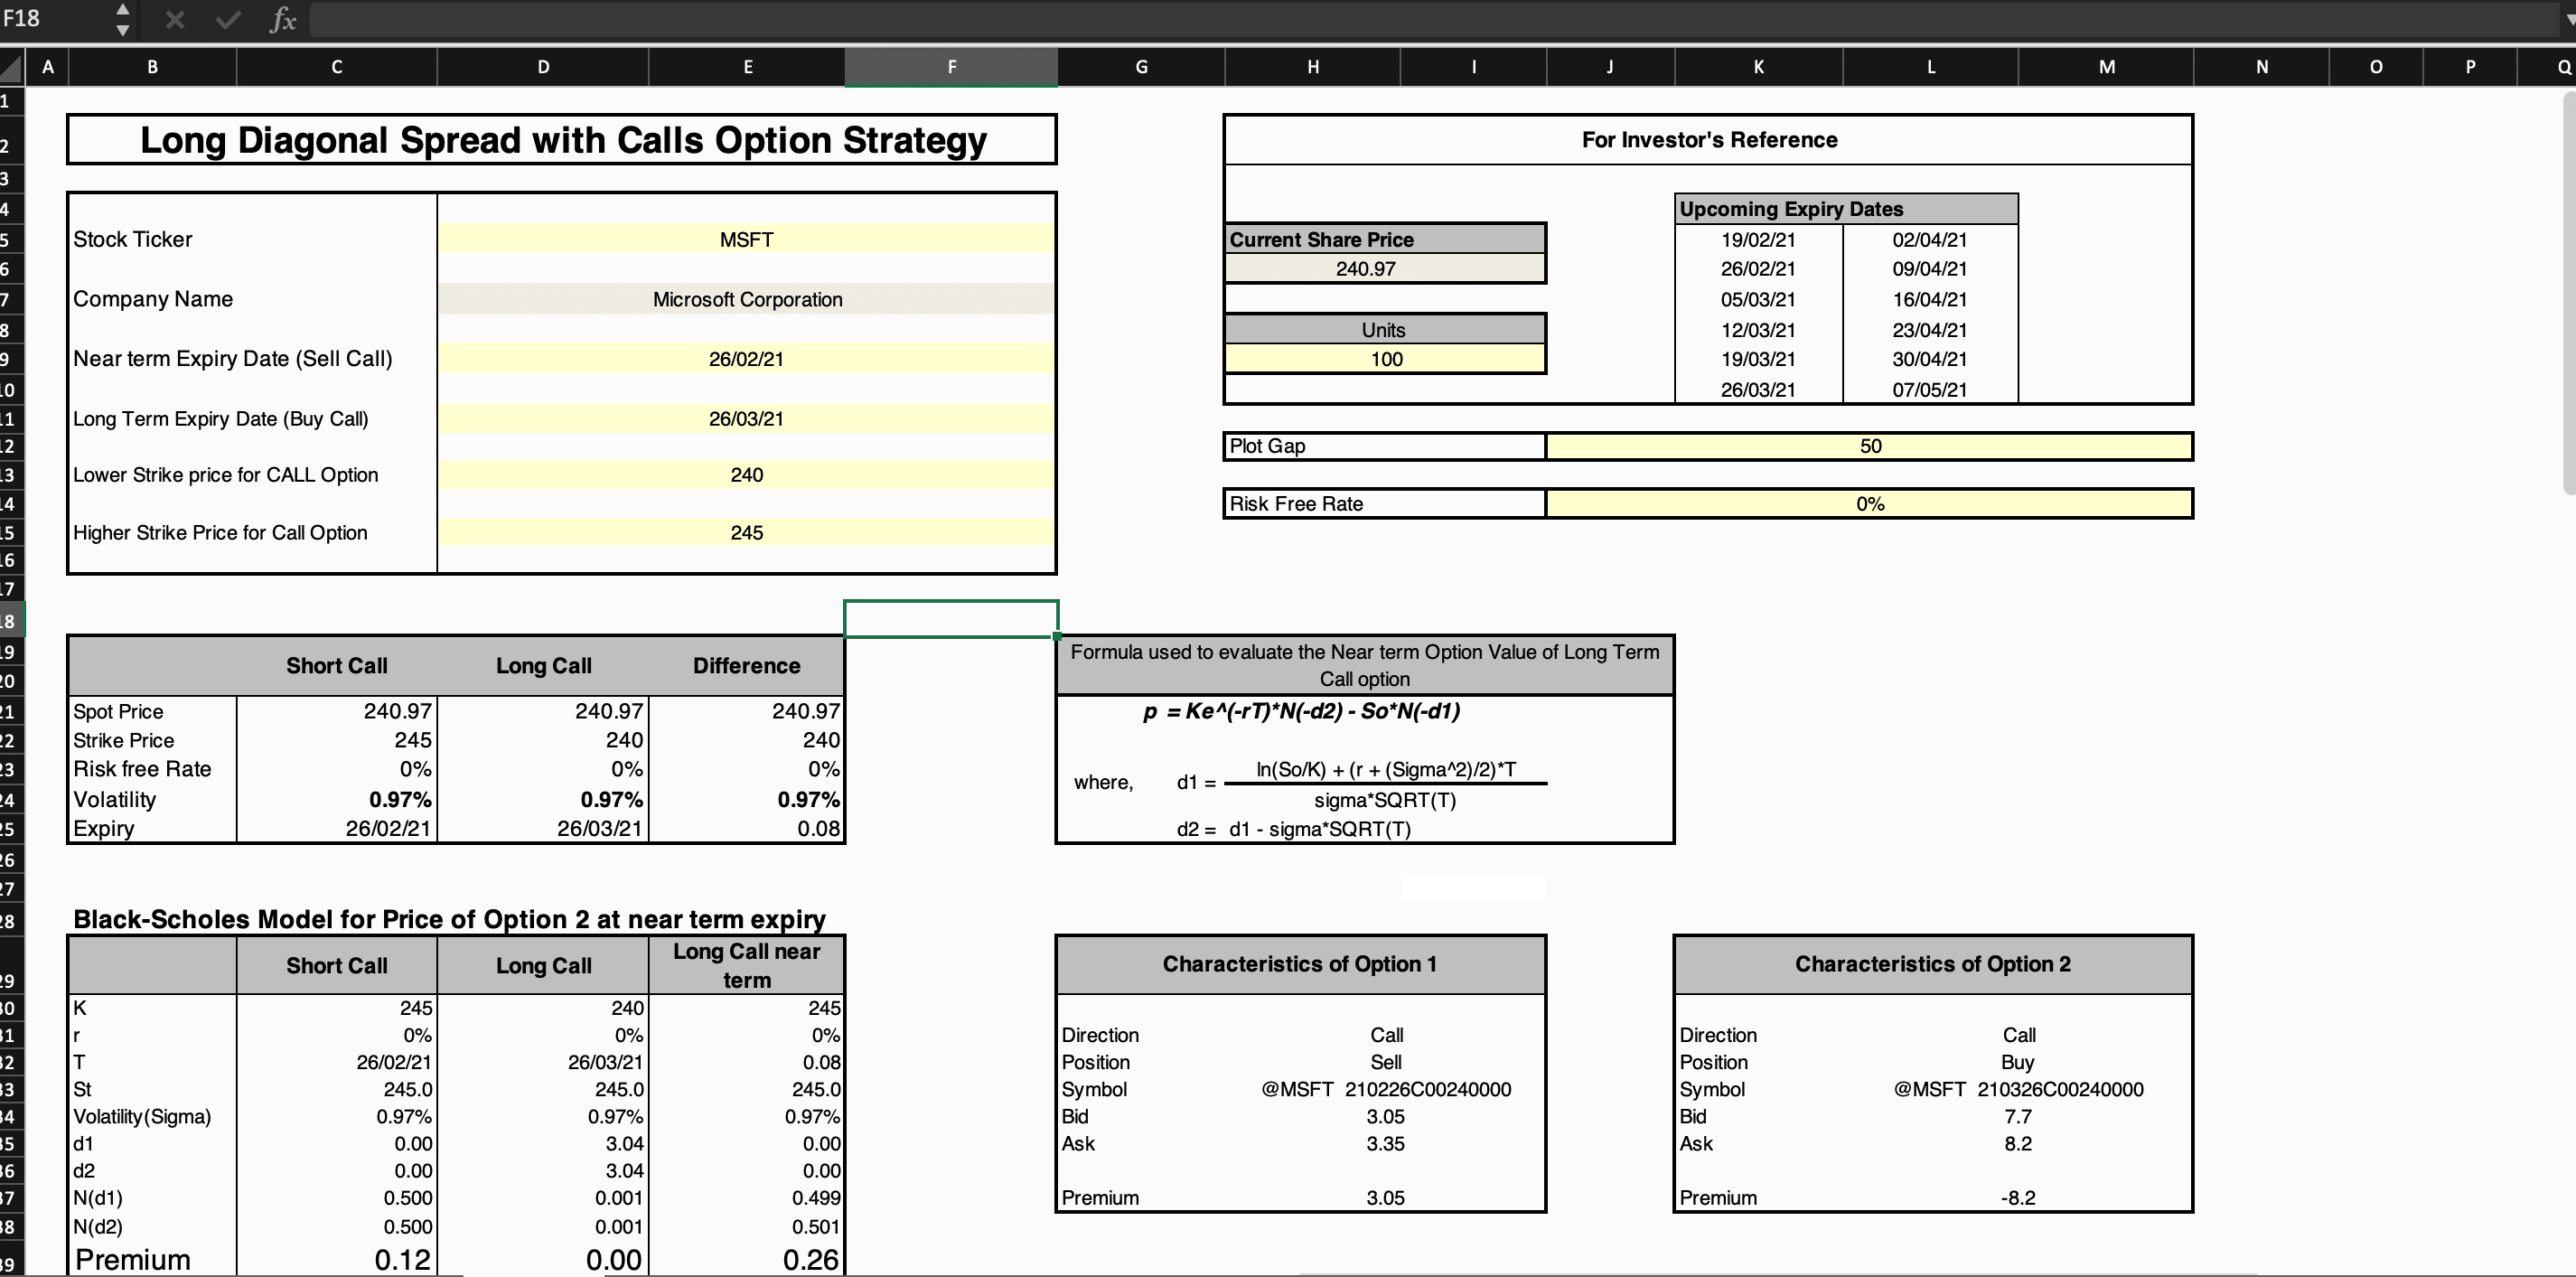Click the formula bar enter checkmark icon
This screenshot has width=2576, height=1277.
pyautogui.click(x=229, y=19)
